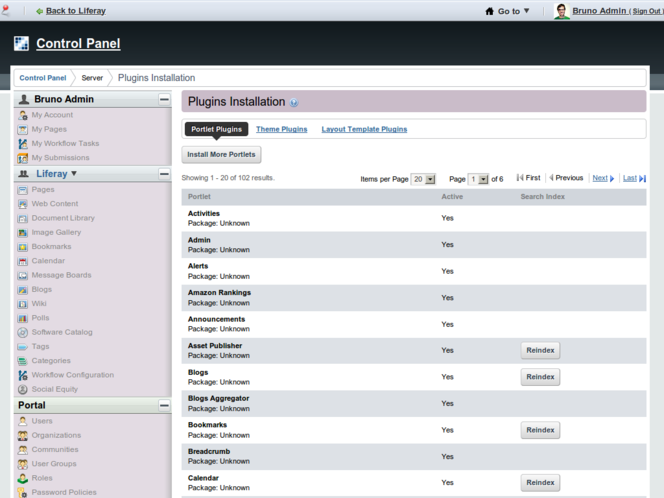Click the Social Equity icon

pos(22,389)
